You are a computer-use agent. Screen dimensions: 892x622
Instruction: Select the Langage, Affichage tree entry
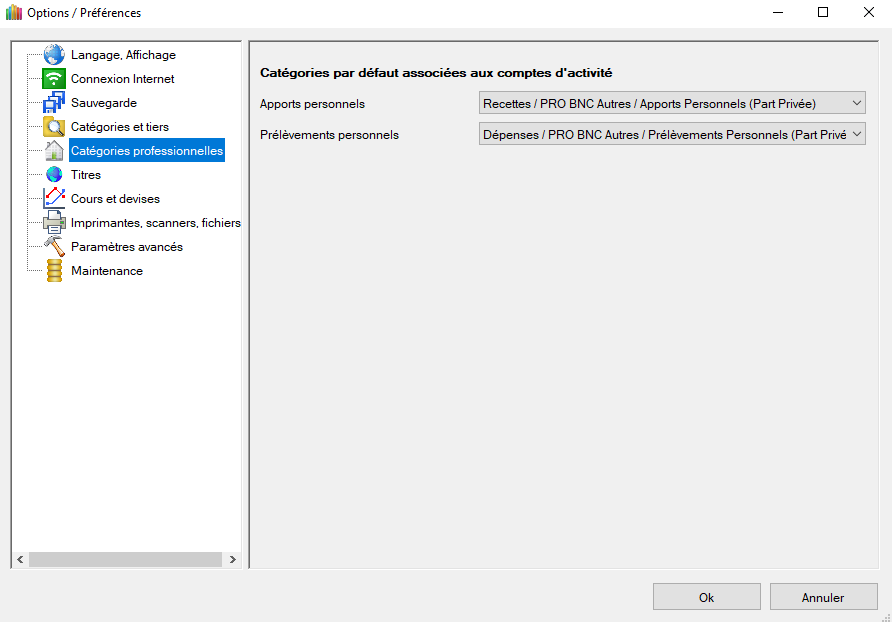123,55
